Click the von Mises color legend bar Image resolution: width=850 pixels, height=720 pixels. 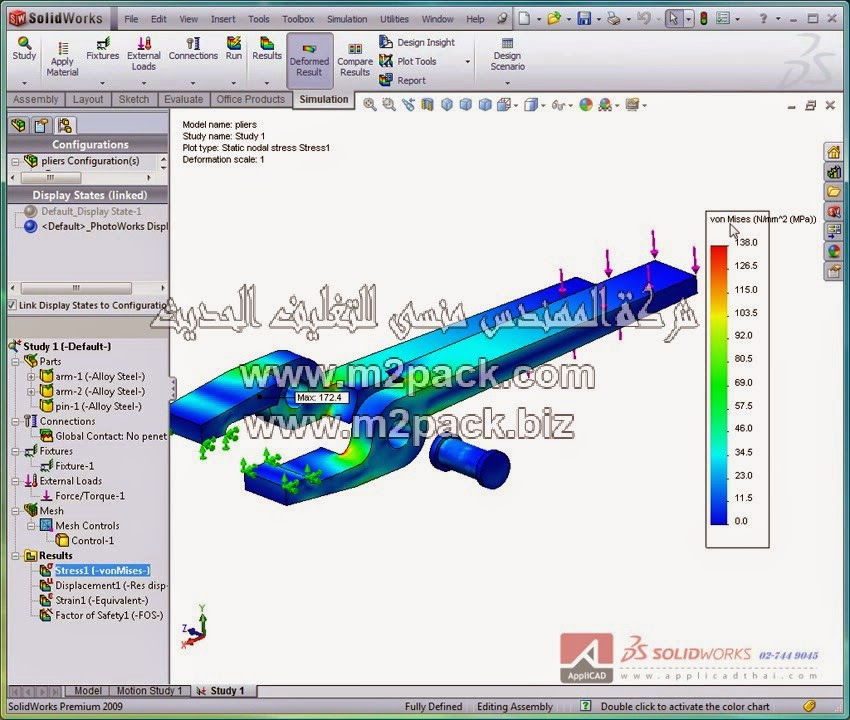point(719,385)
